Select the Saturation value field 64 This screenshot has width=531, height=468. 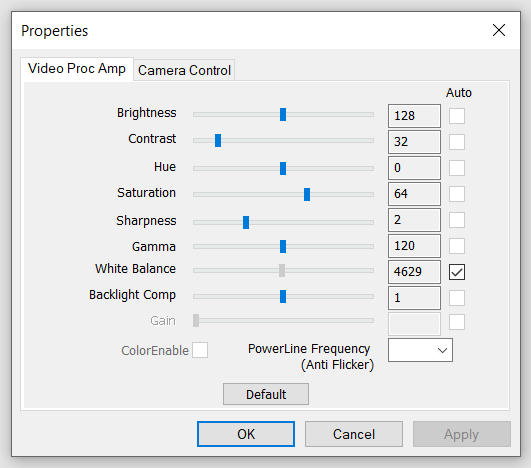click(x=414, y=194)
